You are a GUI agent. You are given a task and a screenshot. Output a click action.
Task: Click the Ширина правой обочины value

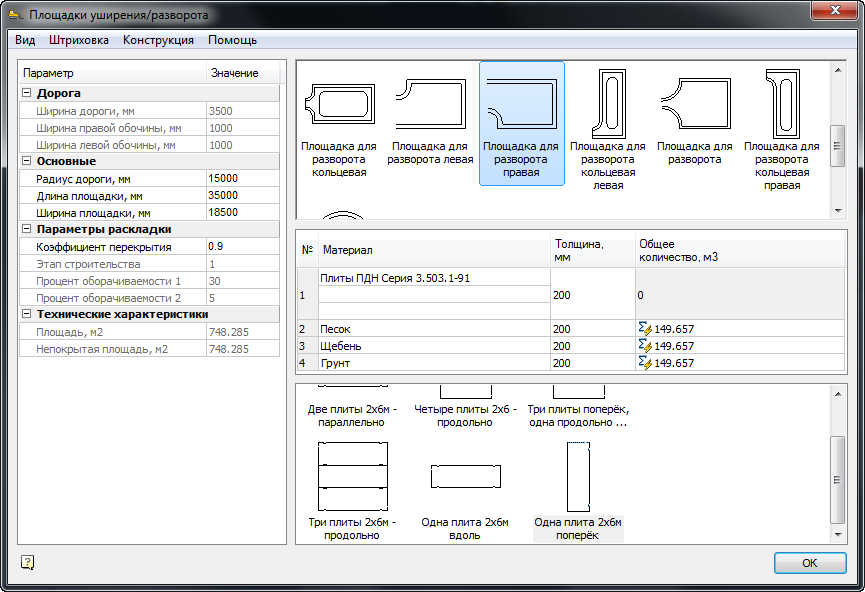pyautogui.click(x=243, y=128)
